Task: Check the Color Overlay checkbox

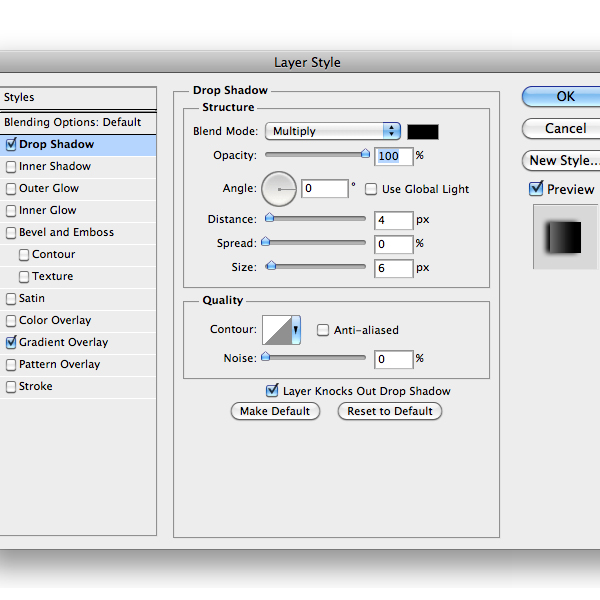Action: click(x=11, y=321)
